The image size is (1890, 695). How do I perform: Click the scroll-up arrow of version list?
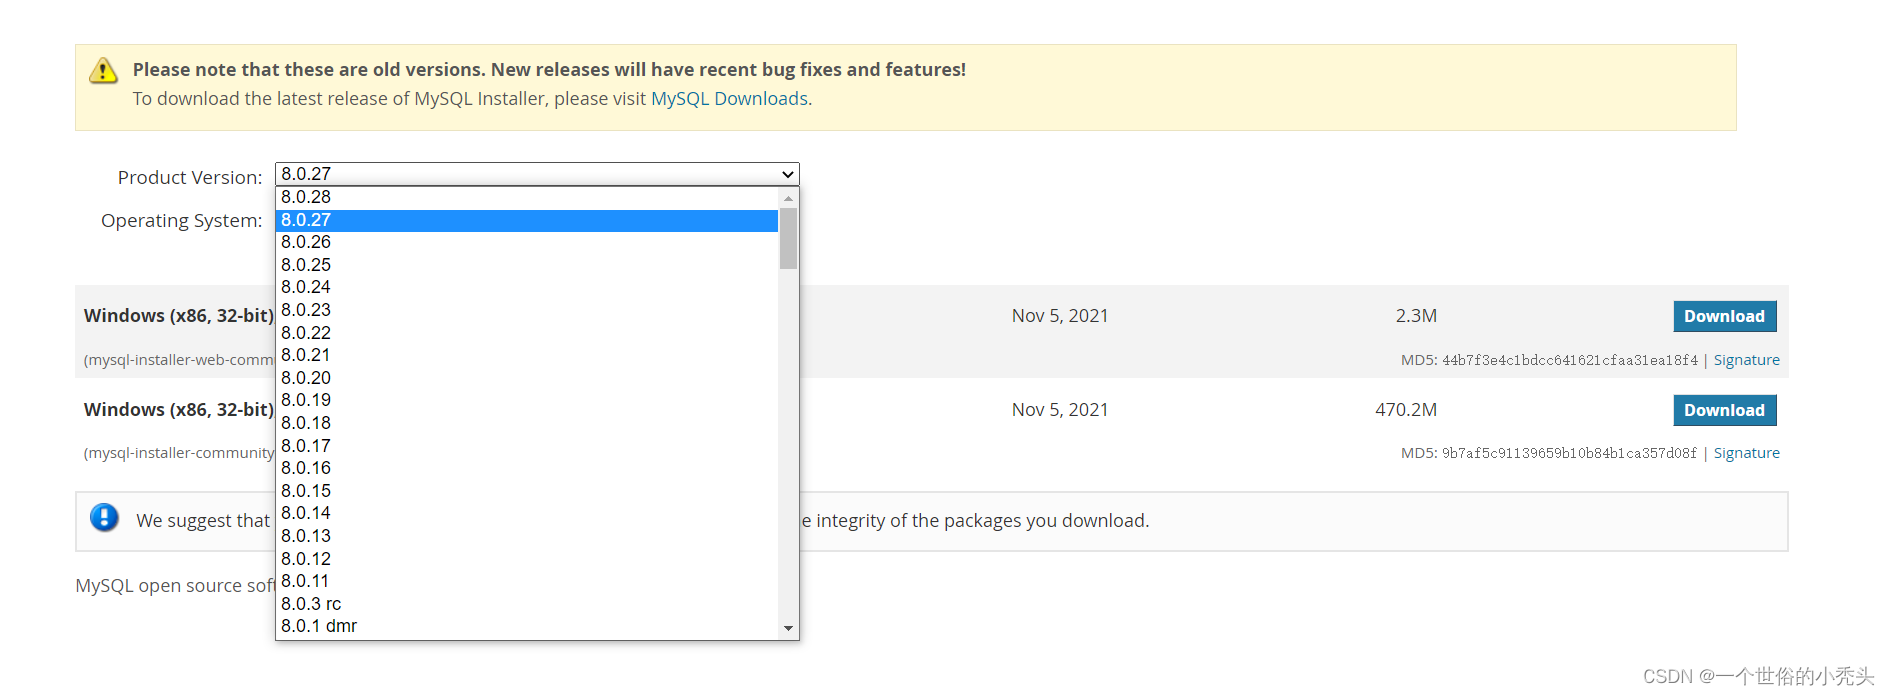pos(788,198)
